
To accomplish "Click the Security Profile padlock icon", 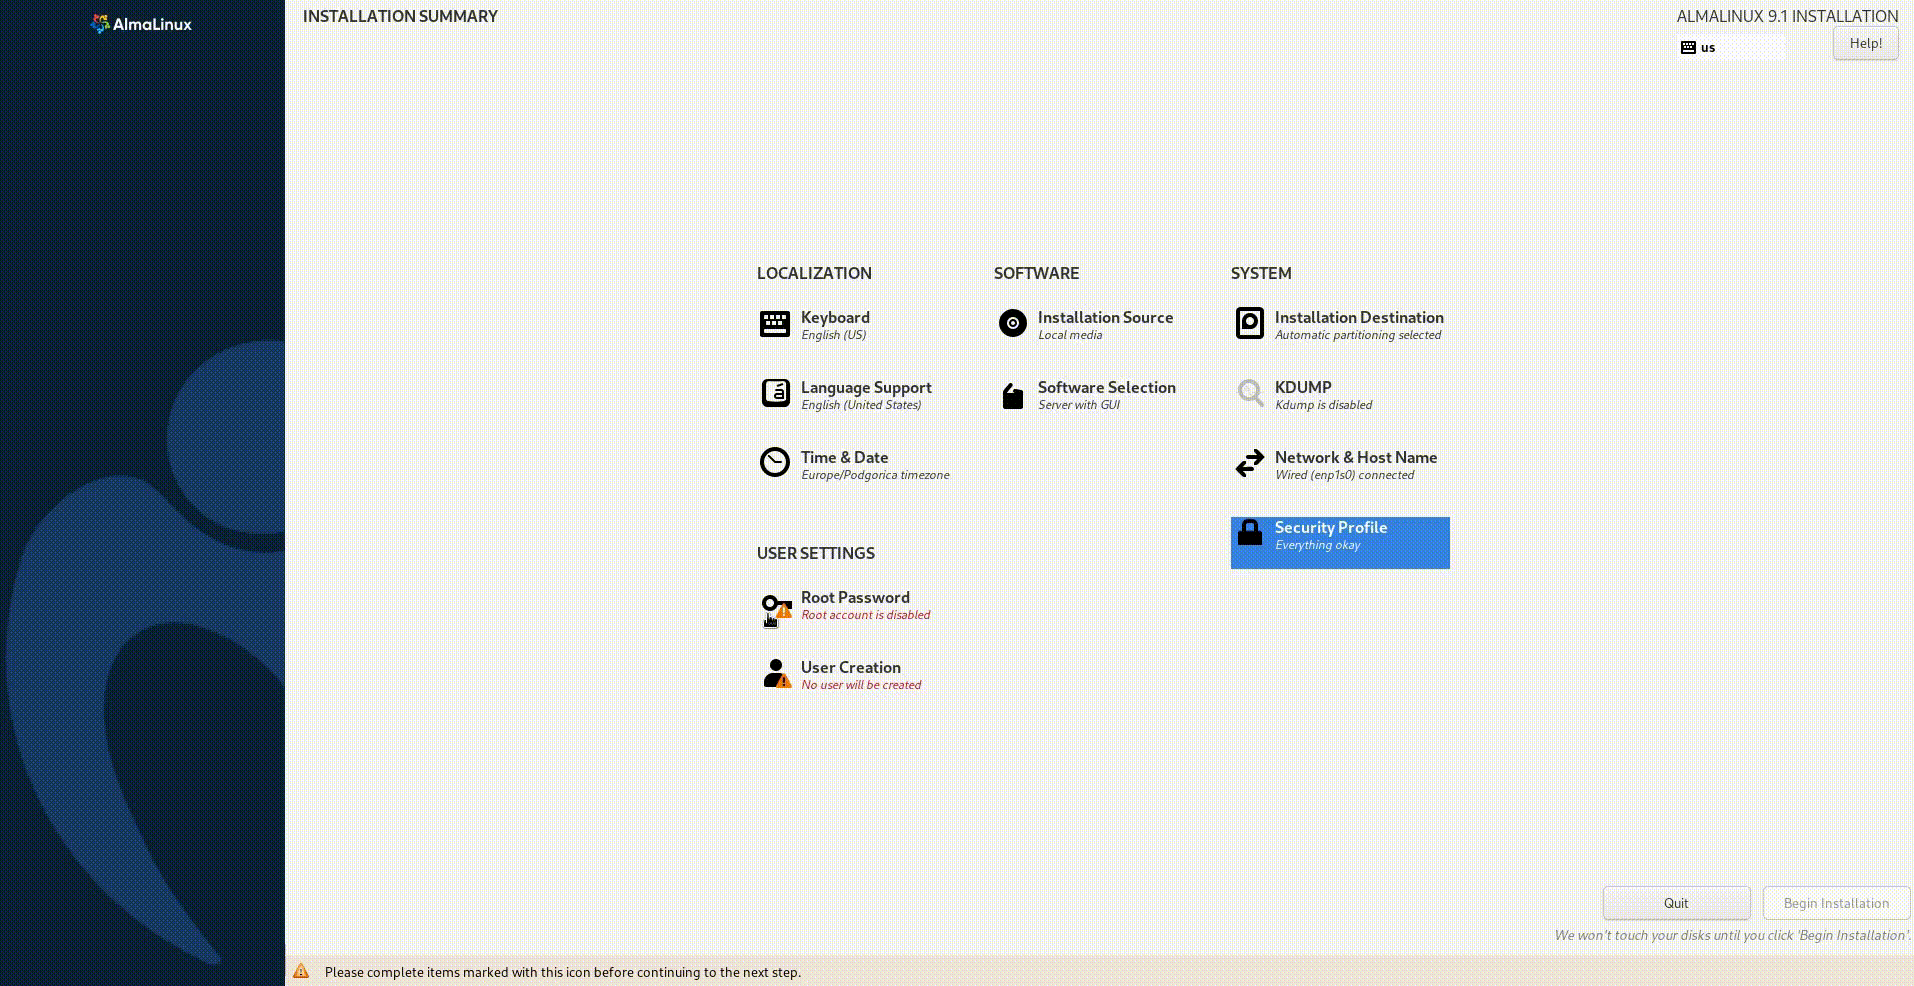I will pyautogui.click(x=1249, y=533).
